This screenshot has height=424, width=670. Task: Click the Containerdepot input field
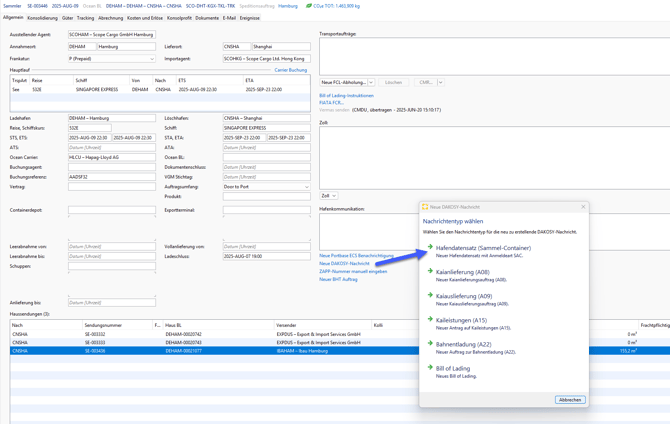pyautogui.click(x=112, y=210)
